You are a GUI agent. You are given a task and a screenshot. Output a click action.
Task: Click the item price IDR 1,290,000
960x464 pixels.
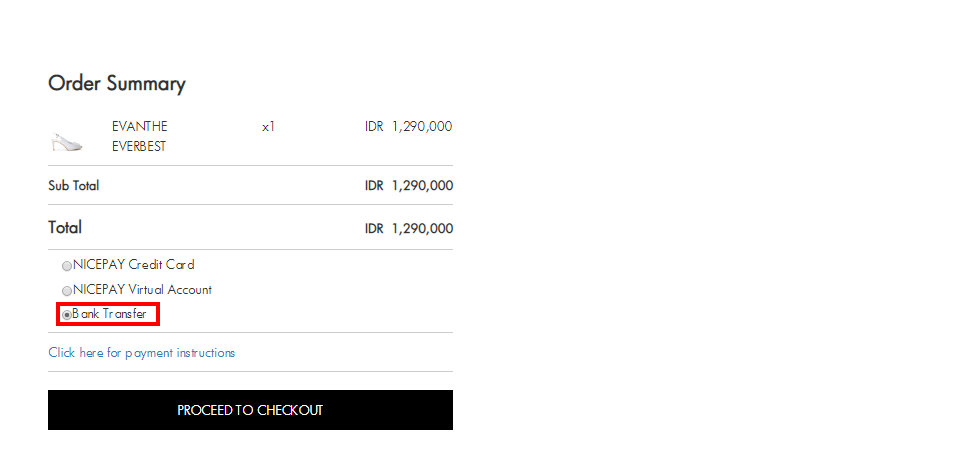[408, 127]
